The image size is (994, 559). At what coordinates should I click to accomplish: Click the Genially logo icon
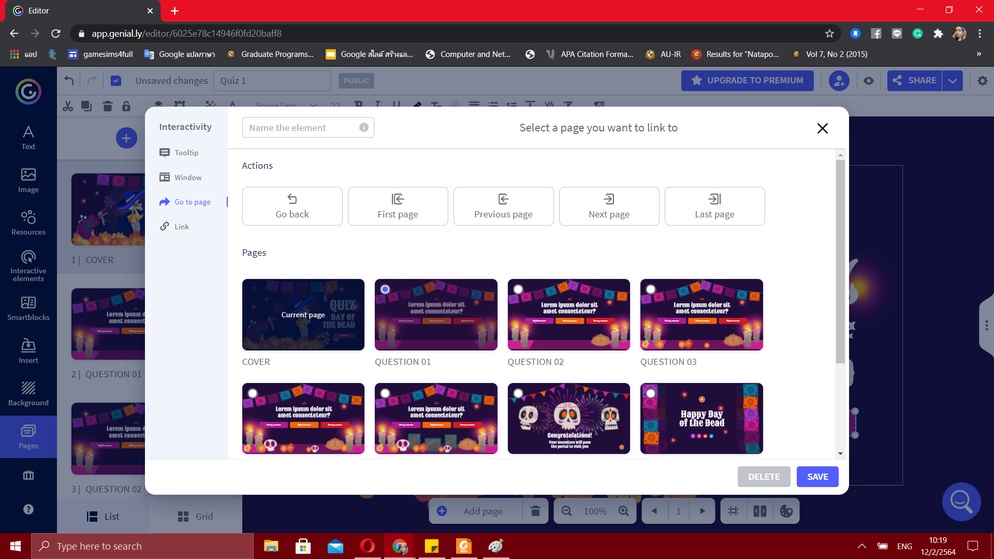(28, 92)
